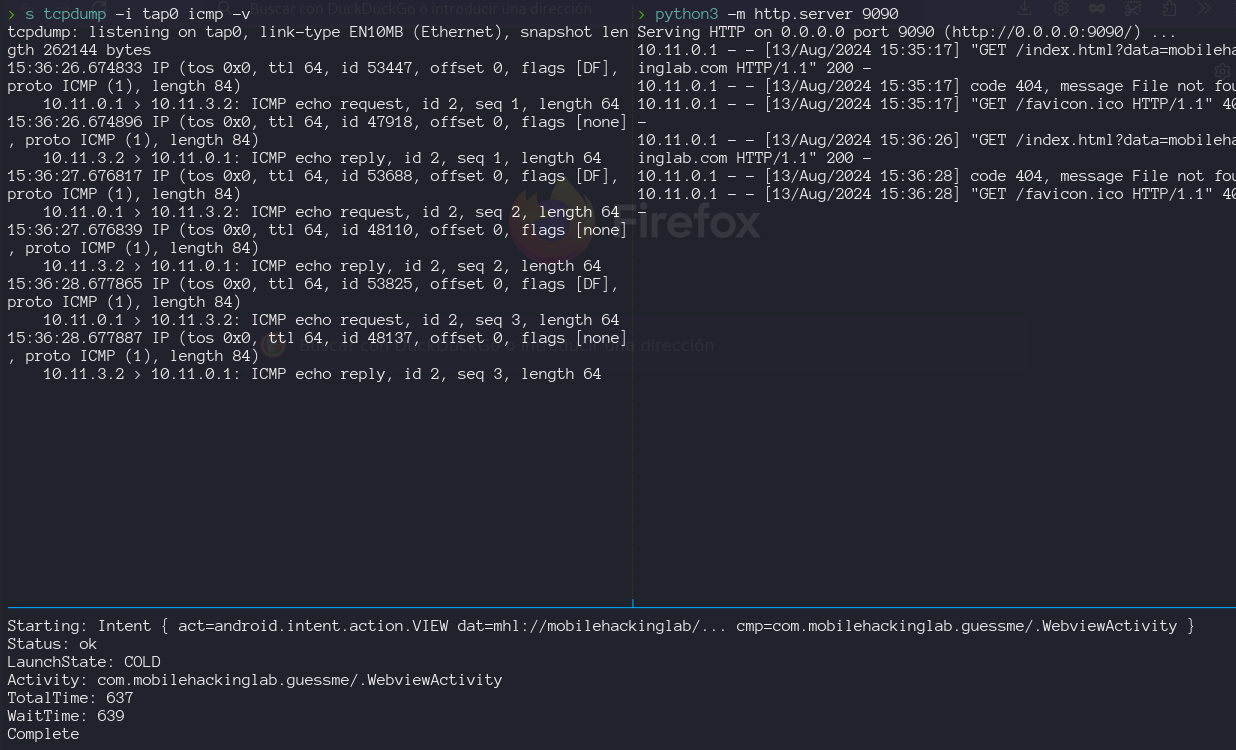The height and width of the screenshot is (750, 1236).
Task: Click the center DuckDuckGo search box
Action: (x=640, y=346)
